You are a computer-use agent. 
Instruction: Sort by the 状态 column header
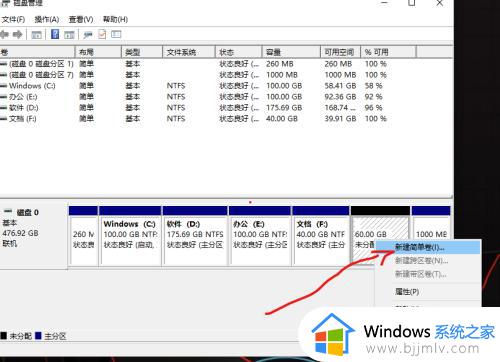click(x=239, y=52)
